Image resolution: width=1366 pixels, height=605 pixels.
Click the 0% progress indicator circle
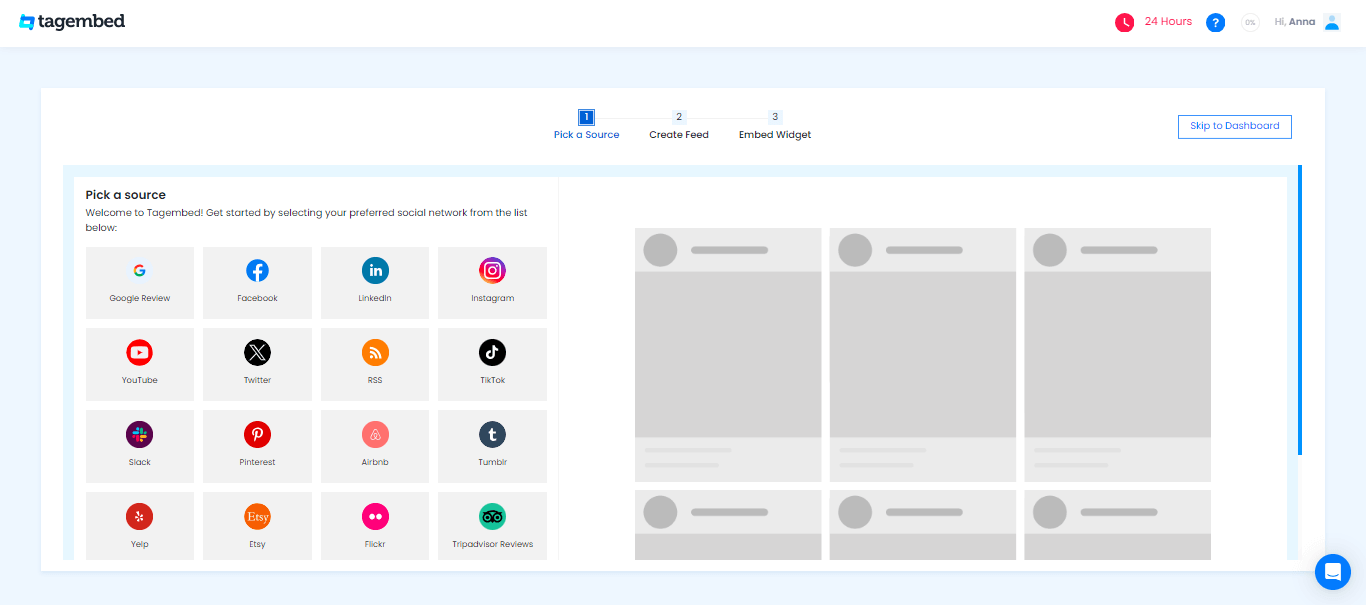click(1250, 22)
